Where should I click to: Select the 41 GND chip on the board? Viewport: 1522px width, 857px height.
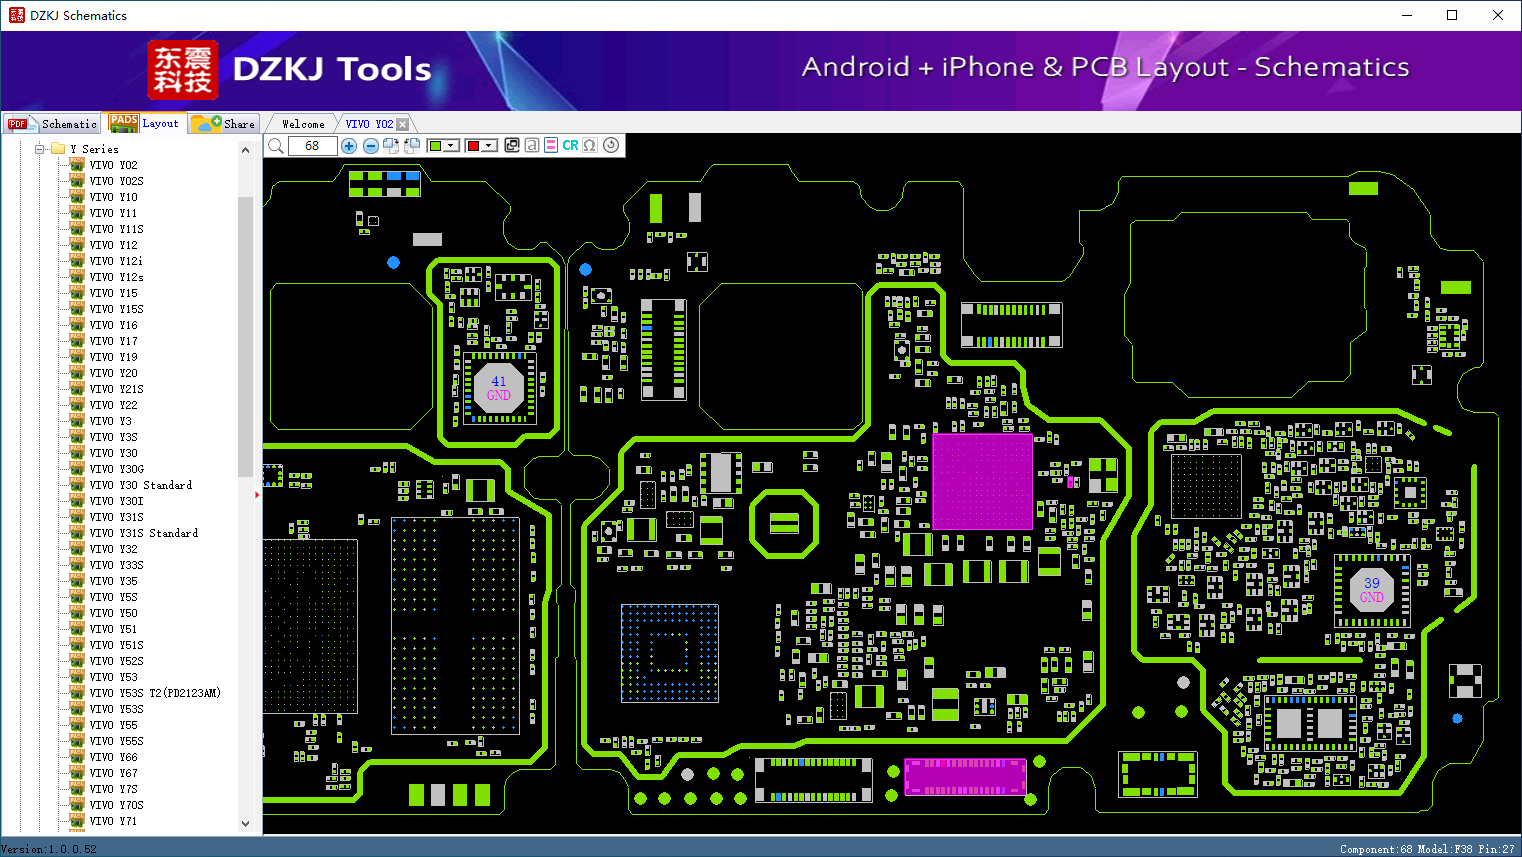(498, 388)
